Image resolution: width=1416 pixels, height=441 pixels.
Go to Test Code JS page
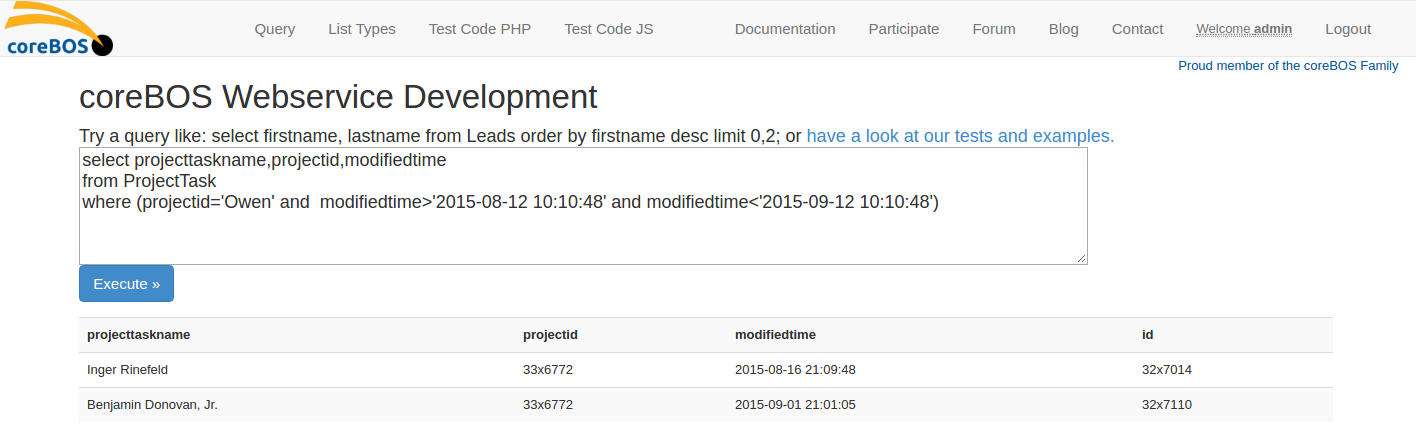pos(609,29)
